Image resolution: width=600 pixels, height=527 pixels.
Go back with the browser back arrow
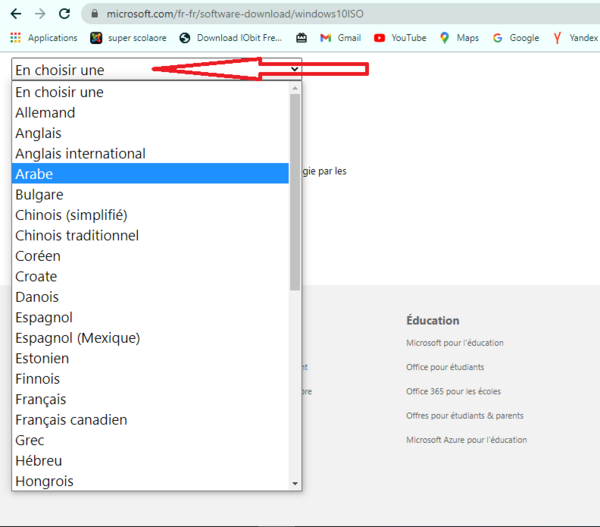tap(16, 14)
